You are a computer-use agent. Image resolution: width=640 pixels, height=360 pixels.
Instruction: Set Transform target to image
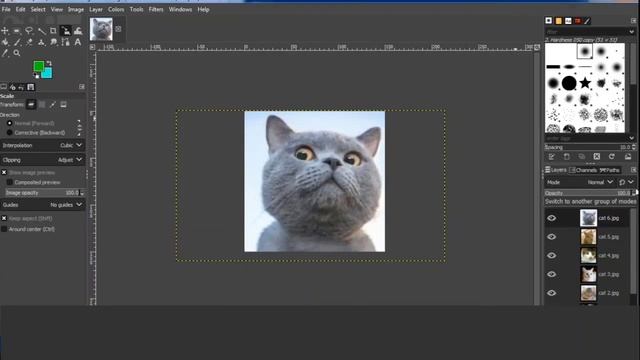tap(63, 104)
